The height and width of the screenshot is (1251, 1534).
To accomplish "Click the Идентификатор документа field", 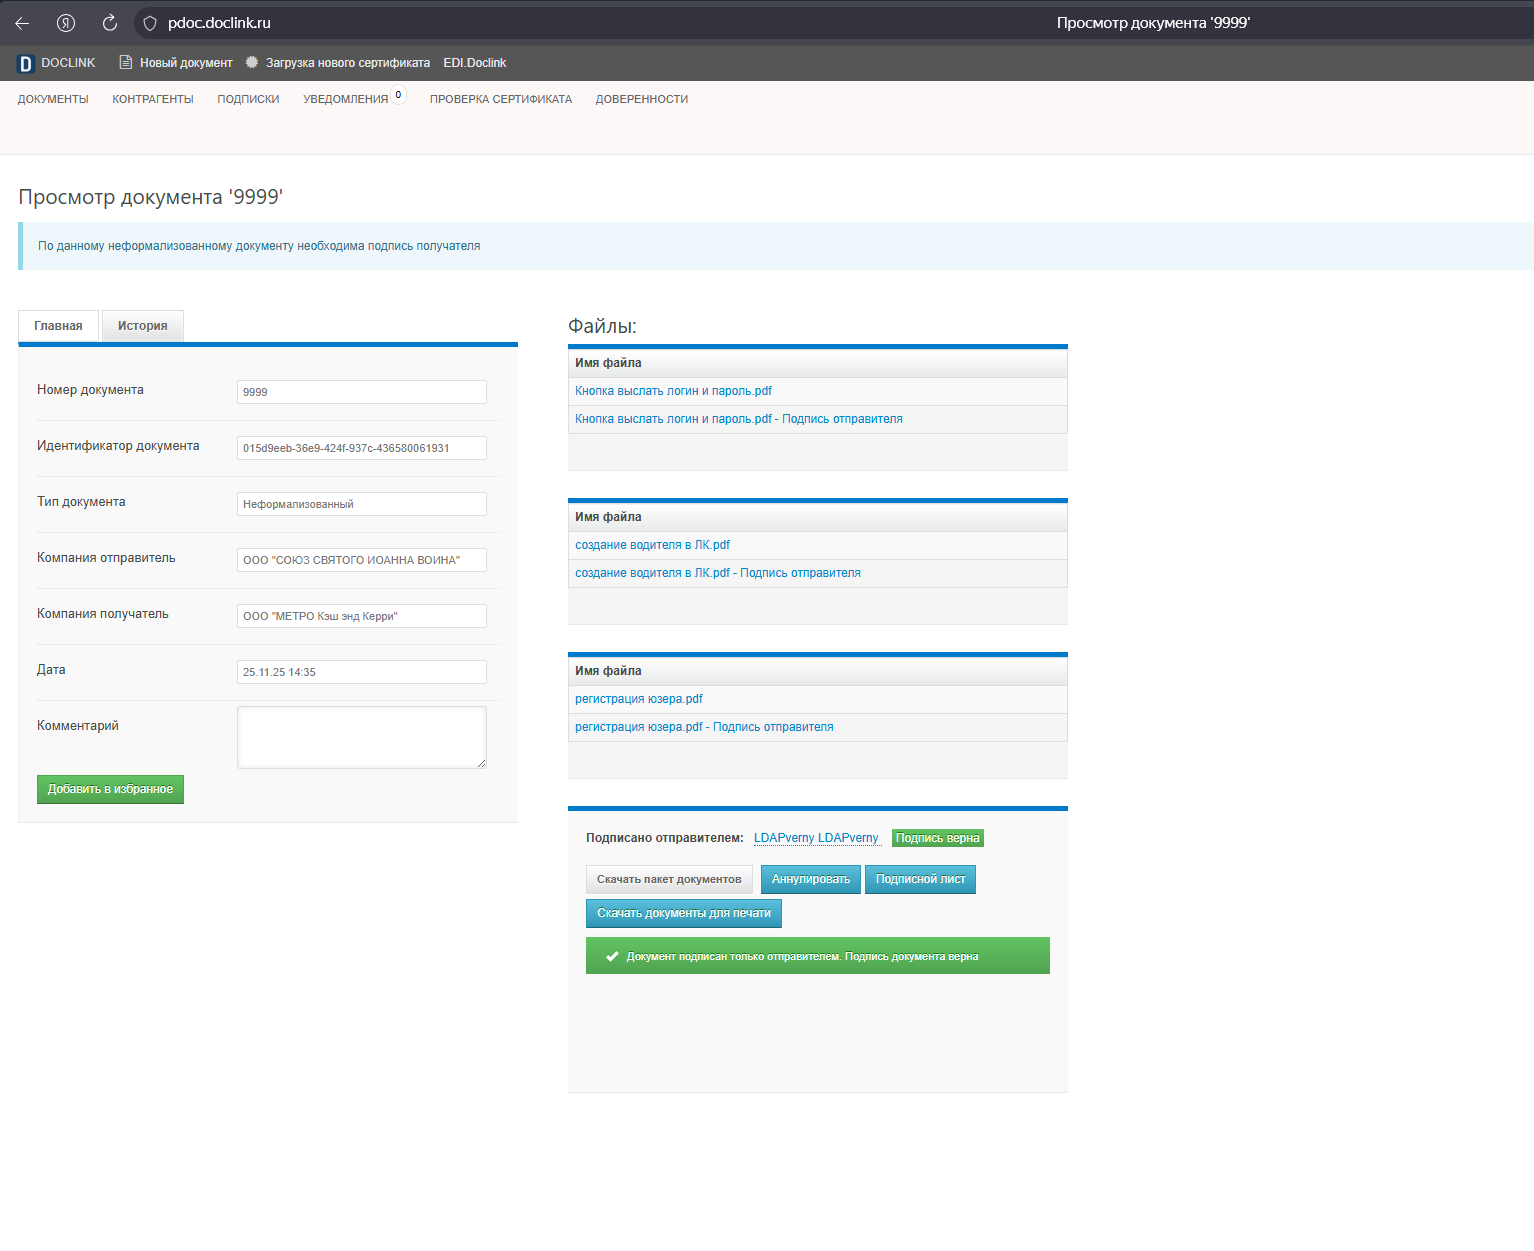I will [362, 448].
